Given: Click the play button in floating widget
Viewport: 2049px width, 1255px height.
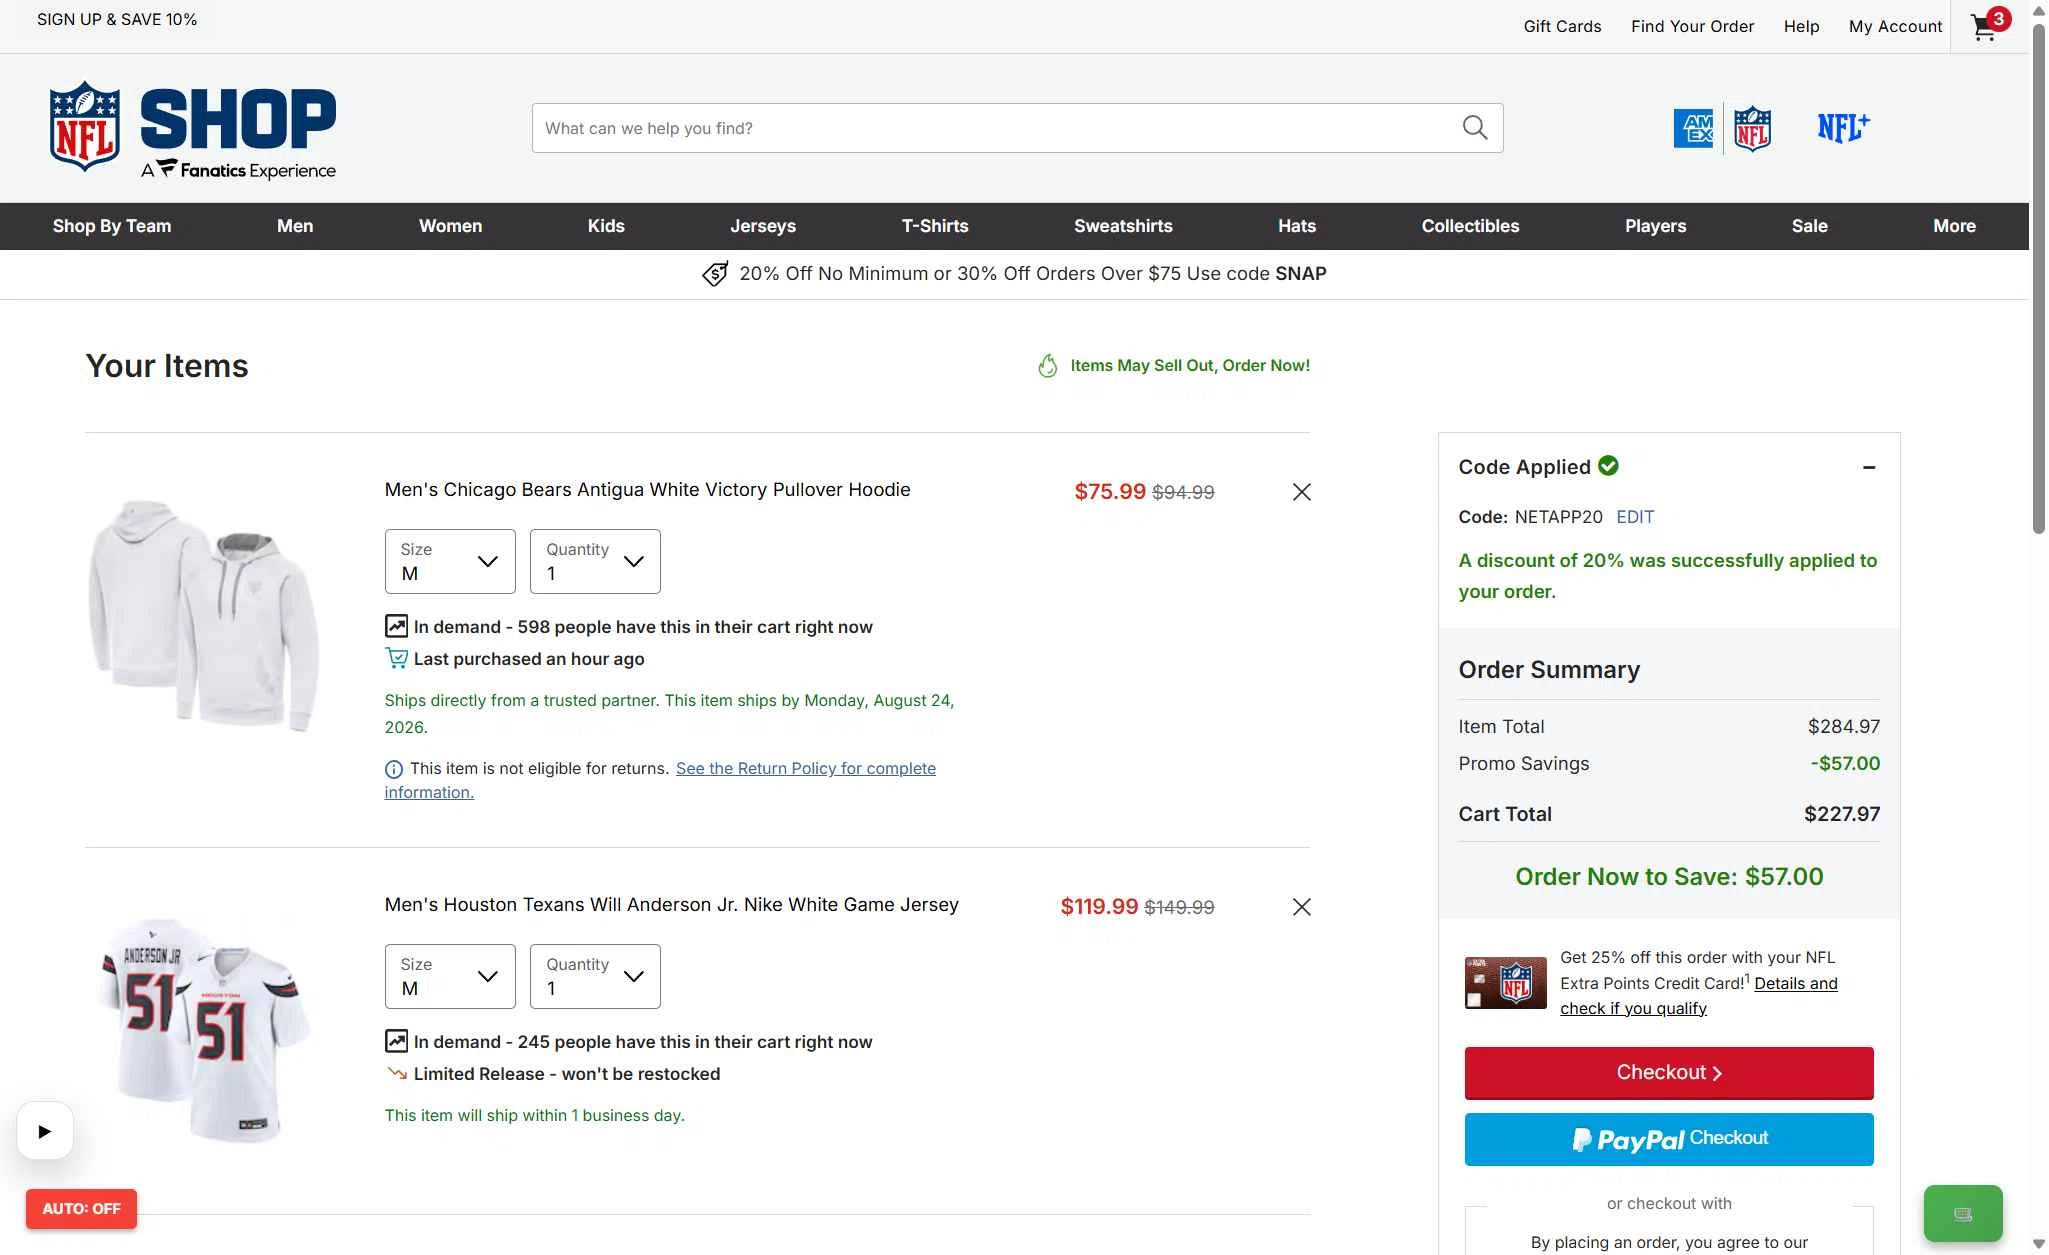Looking at the screenshot, I should coord(45,1131).
